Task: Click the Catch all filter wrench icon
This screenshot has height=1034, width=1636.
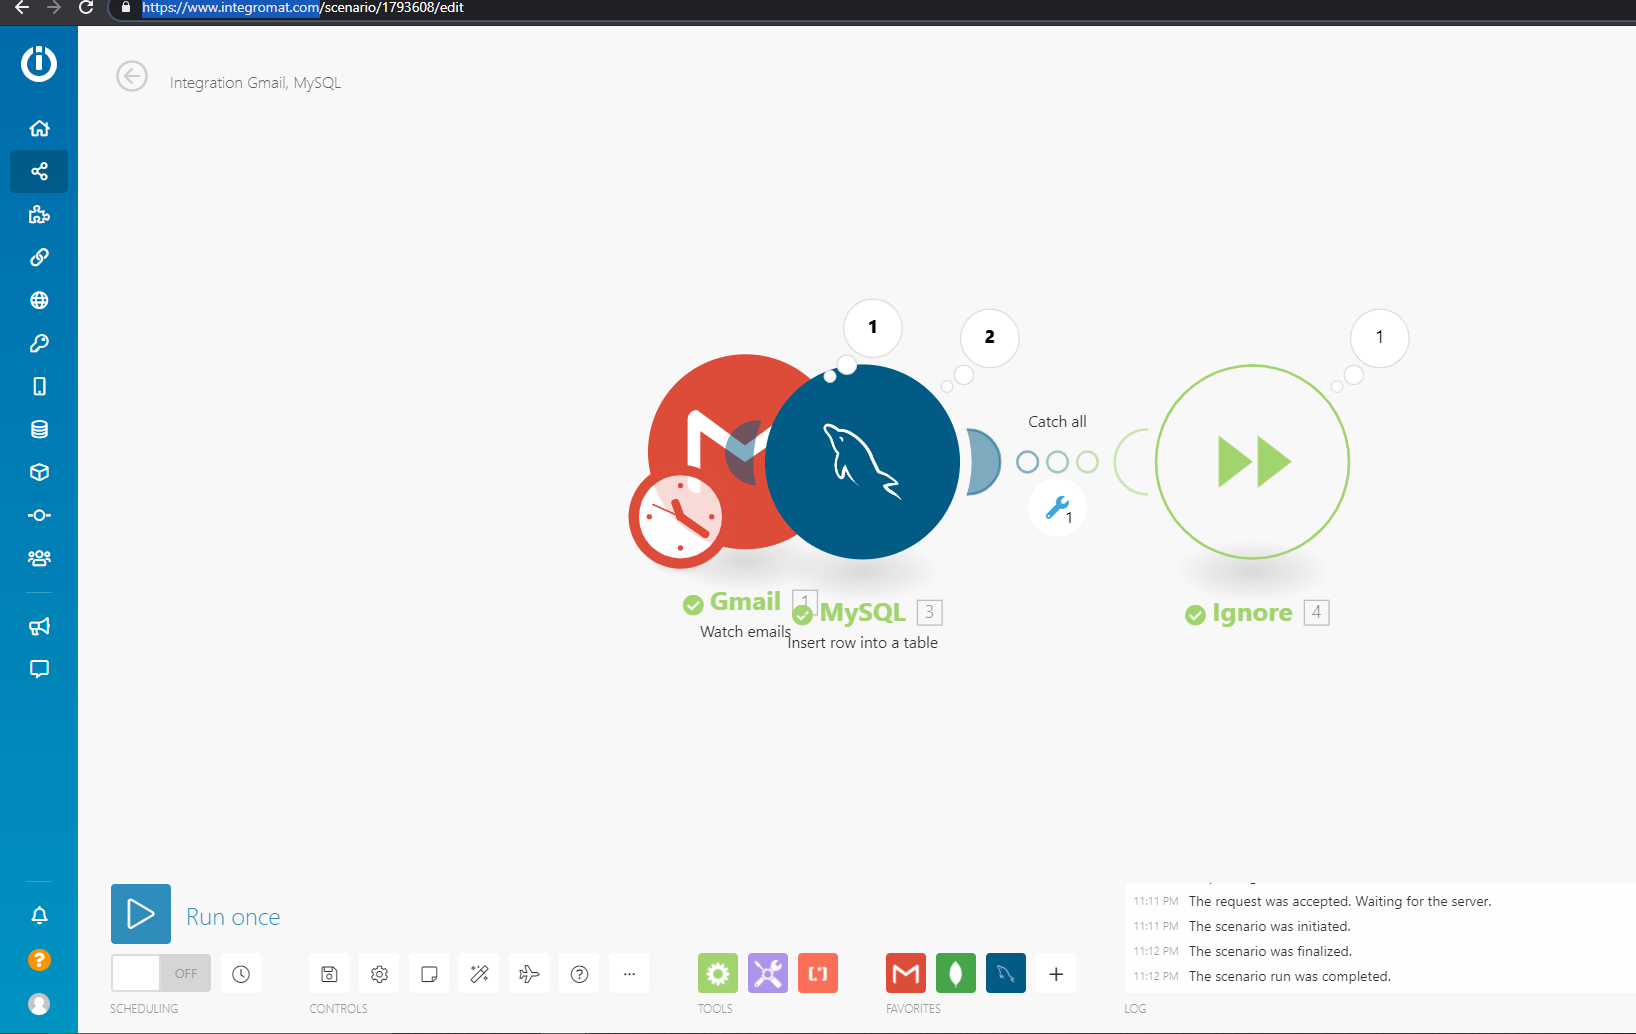Action: pyautogui.click(x=1057, y=508)
